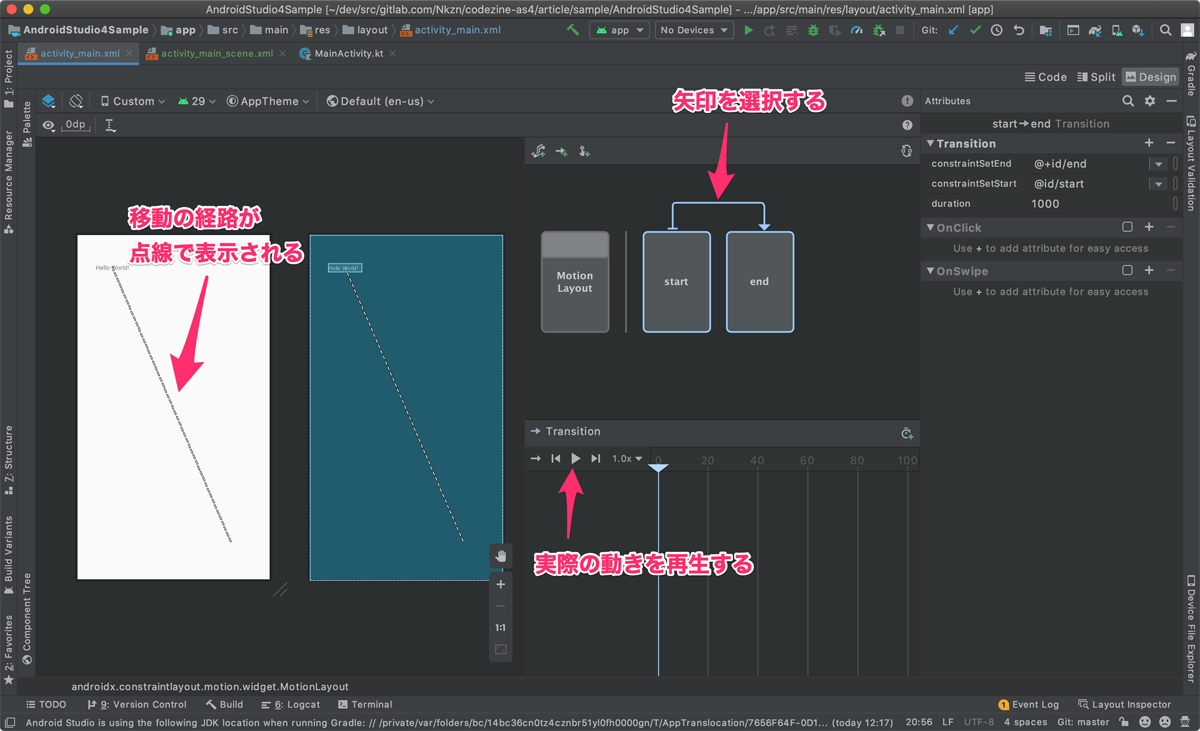1200x731 pixels.
Task: Click the guidelines icon in design toolbar
Action: tap(110, 125)
